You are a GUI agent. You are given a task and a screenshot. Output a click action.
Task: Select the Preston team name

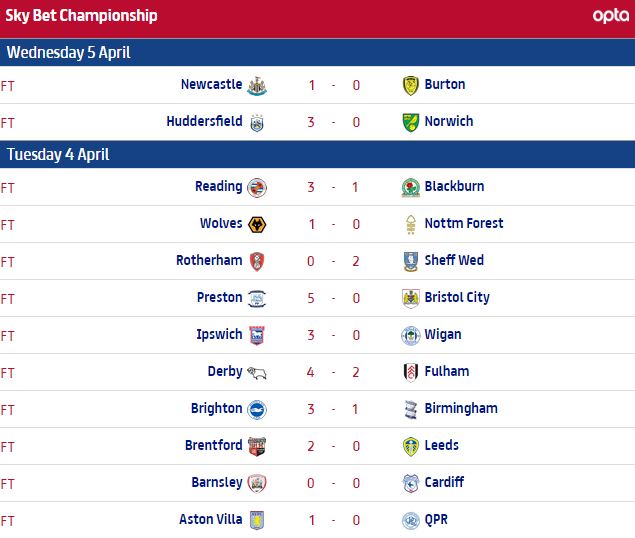(x=219, y=297)
